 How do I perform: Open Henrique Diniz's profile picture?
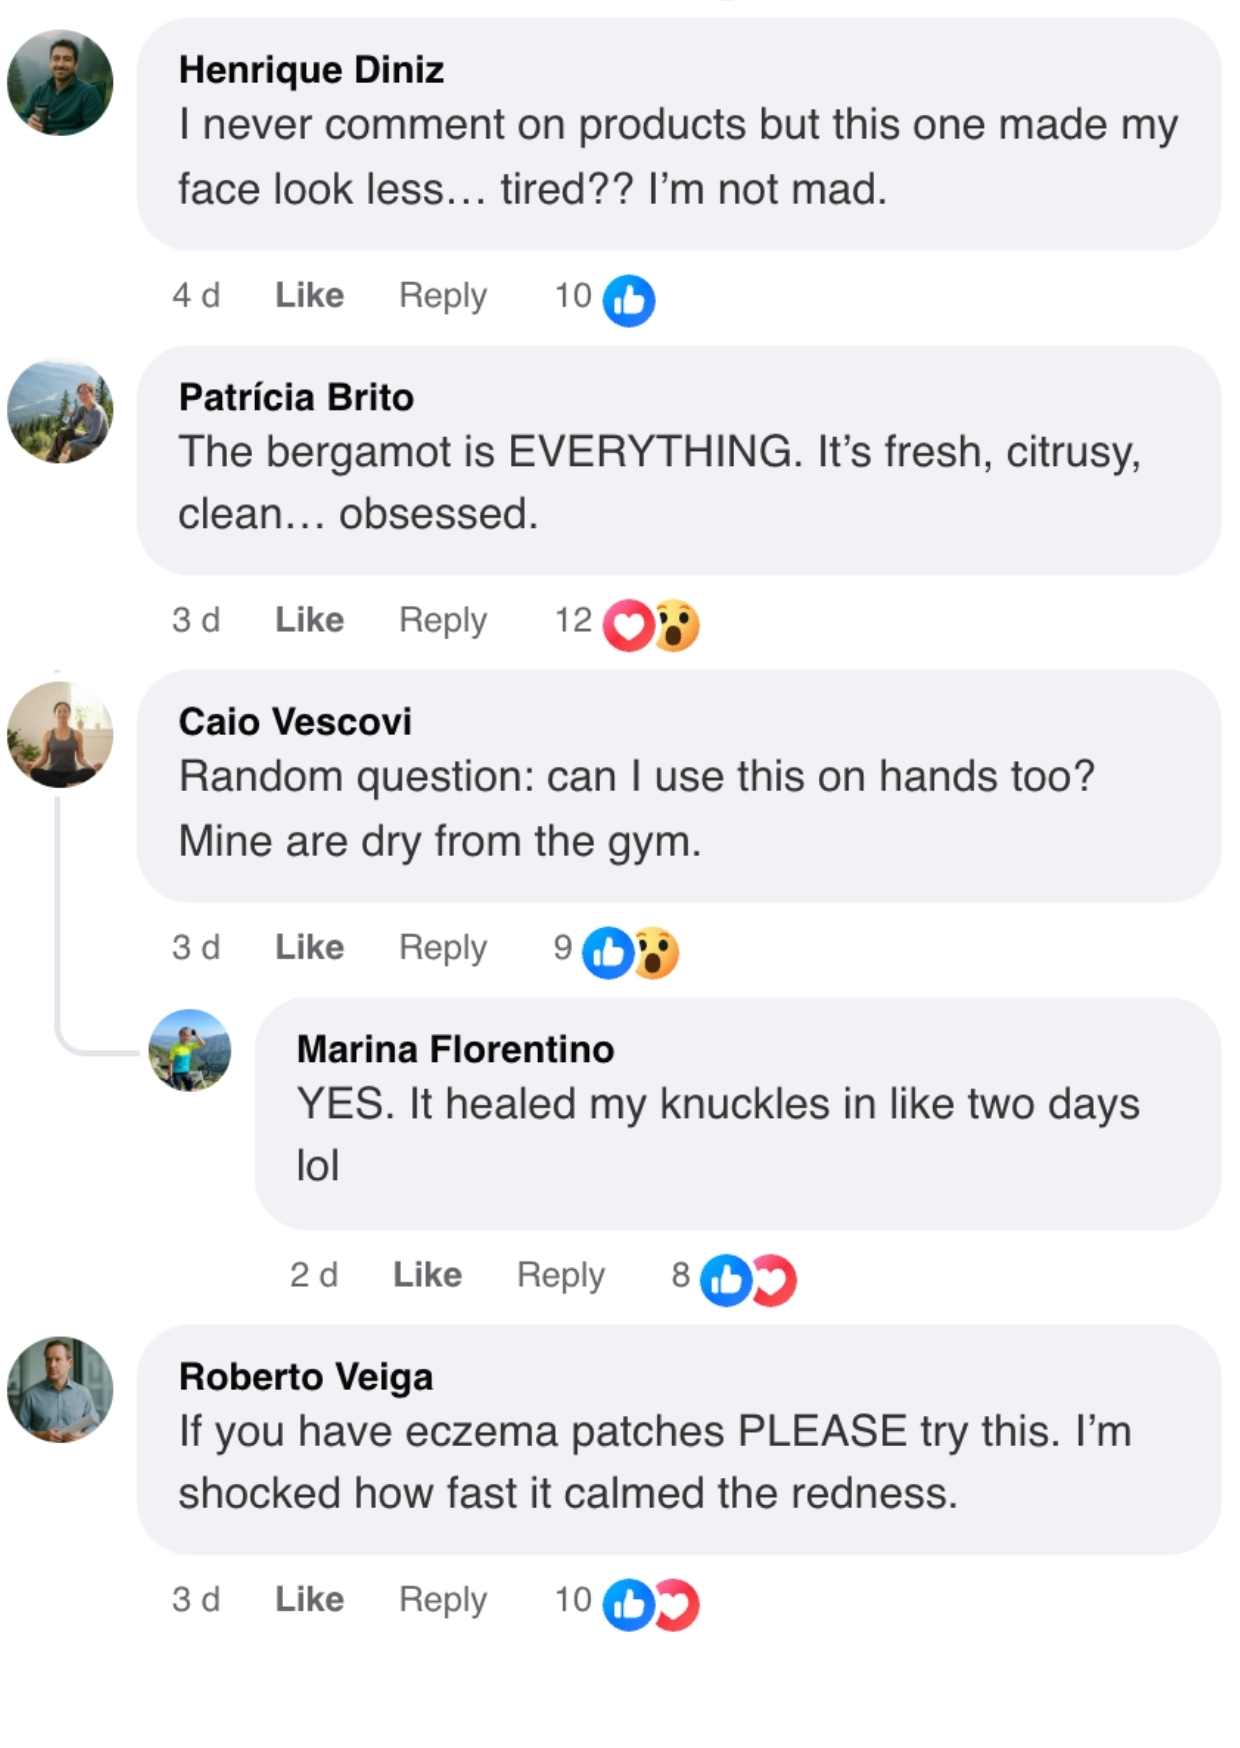60,83
